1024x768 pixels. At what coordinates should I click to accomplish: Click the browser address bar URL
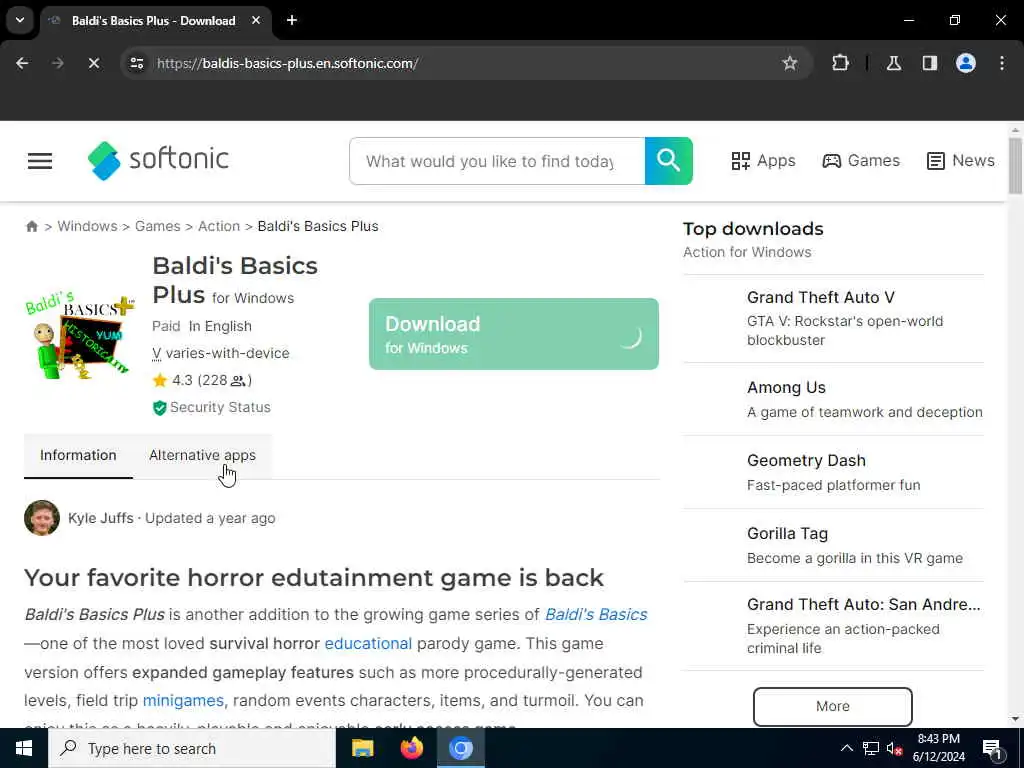(287, 63)
